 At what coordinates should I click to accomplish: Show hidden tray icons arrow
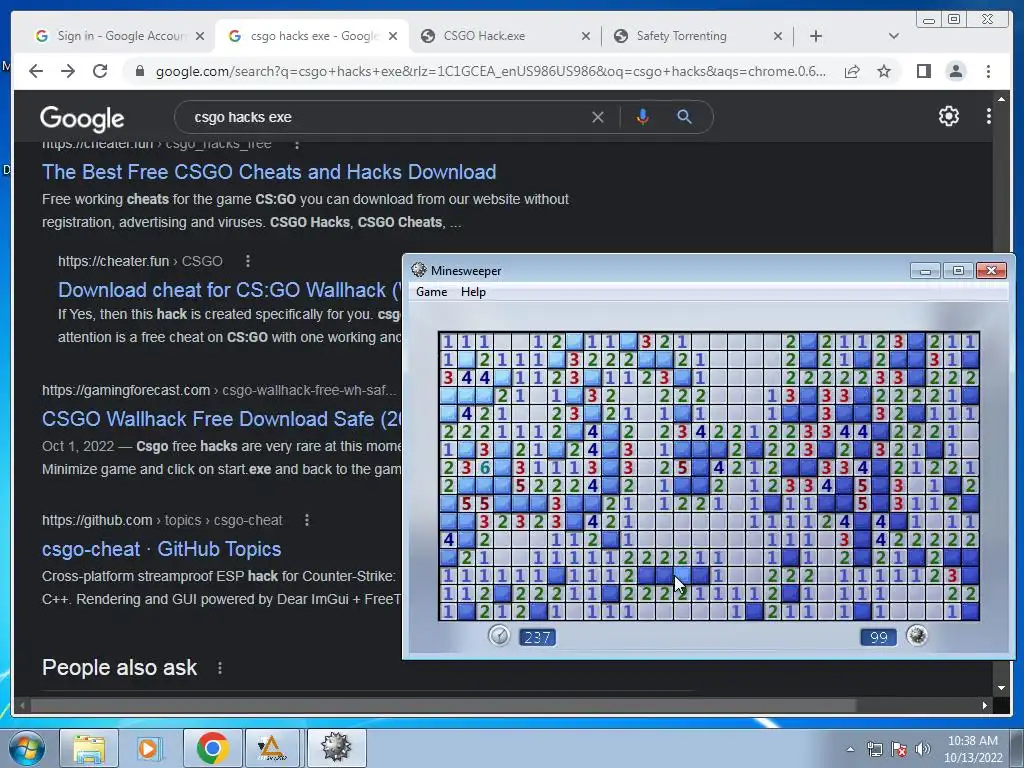click(x=850, y=749)
